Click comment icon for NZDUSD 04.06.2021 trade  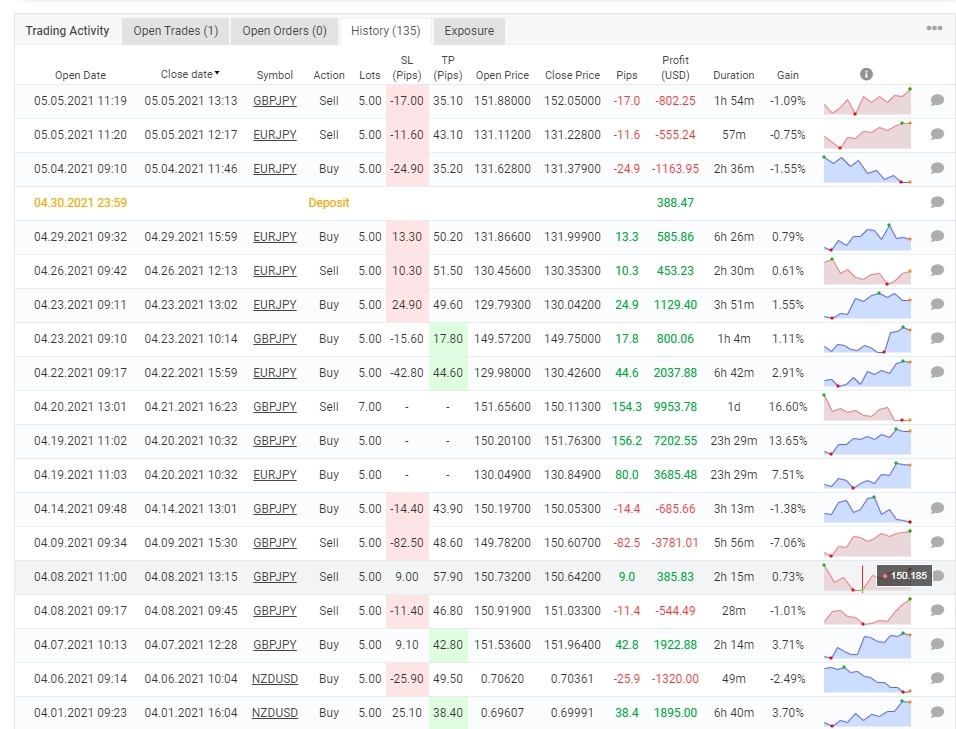[x=937, y=678]
